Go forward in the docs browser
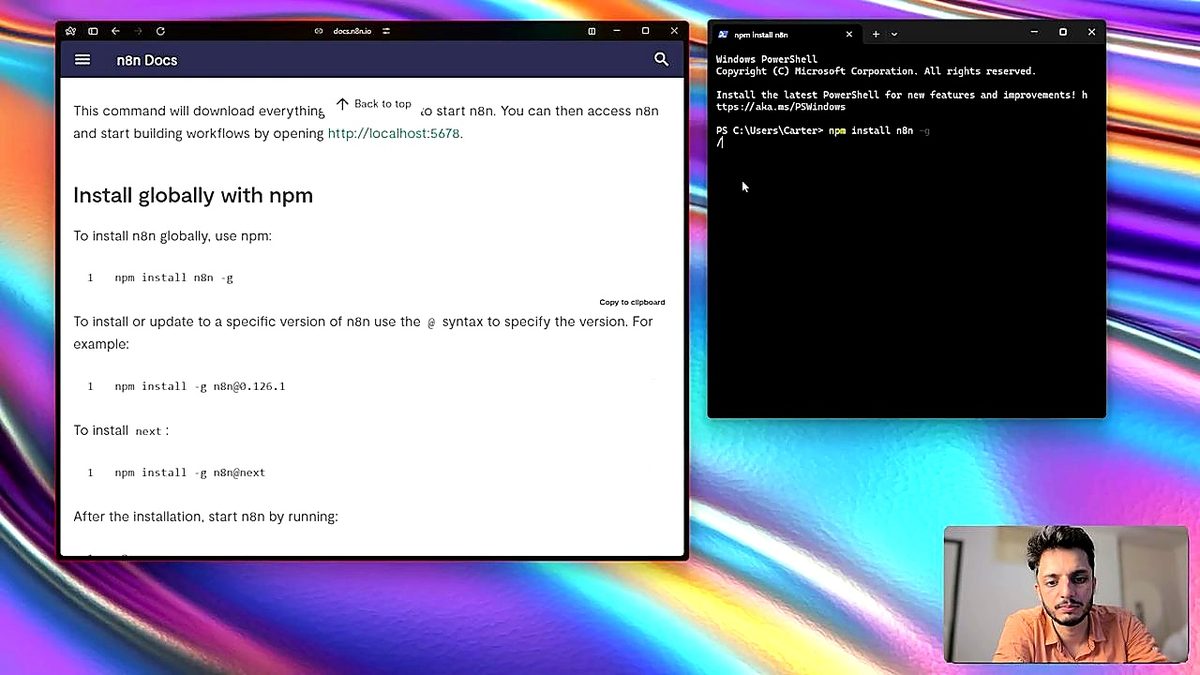Image resolution: width=1200 pixels, height=675 pixels. (138, 31)
